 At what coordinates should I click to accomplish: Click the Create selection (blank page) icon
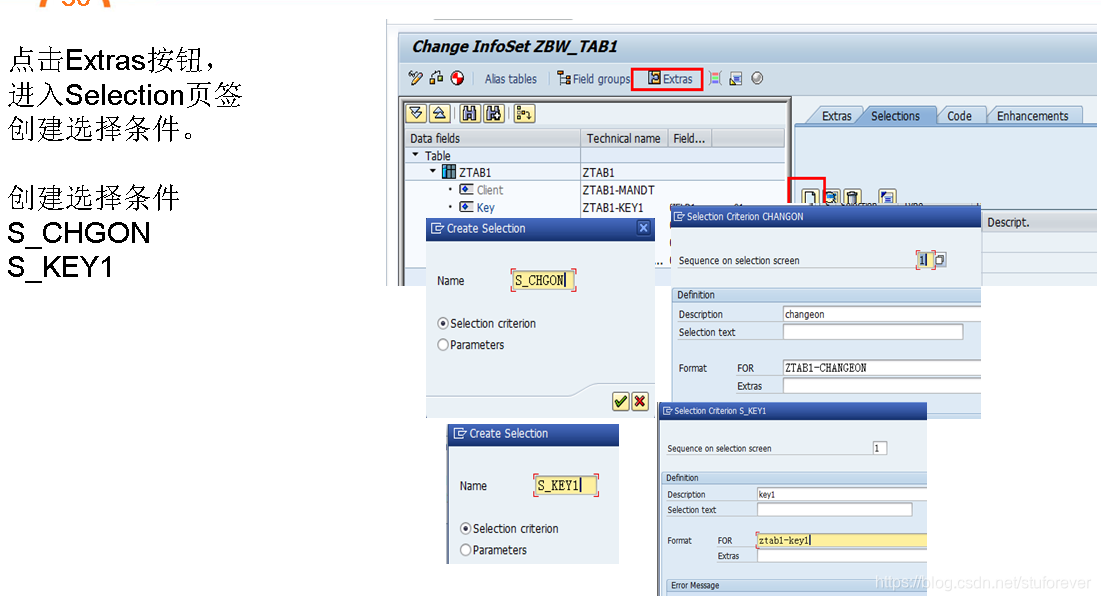tap(810, 197)
